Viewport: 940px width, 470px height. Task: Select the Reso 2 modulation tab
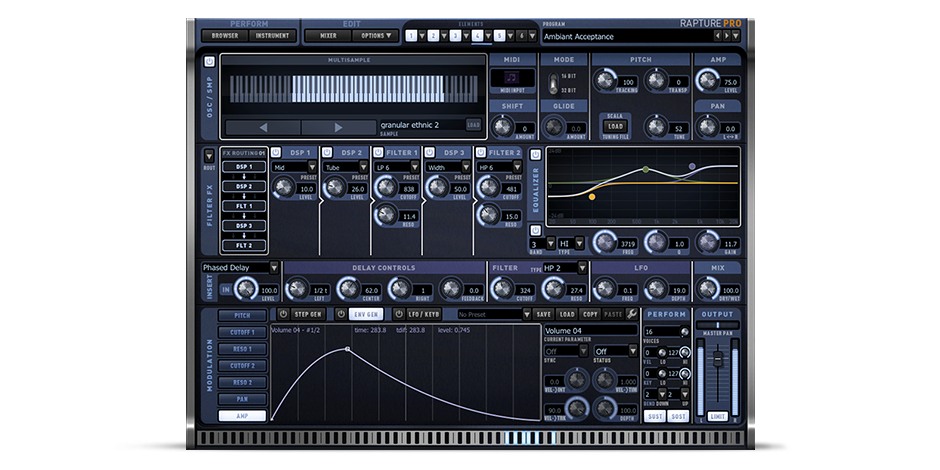click(x=242, y=382)
